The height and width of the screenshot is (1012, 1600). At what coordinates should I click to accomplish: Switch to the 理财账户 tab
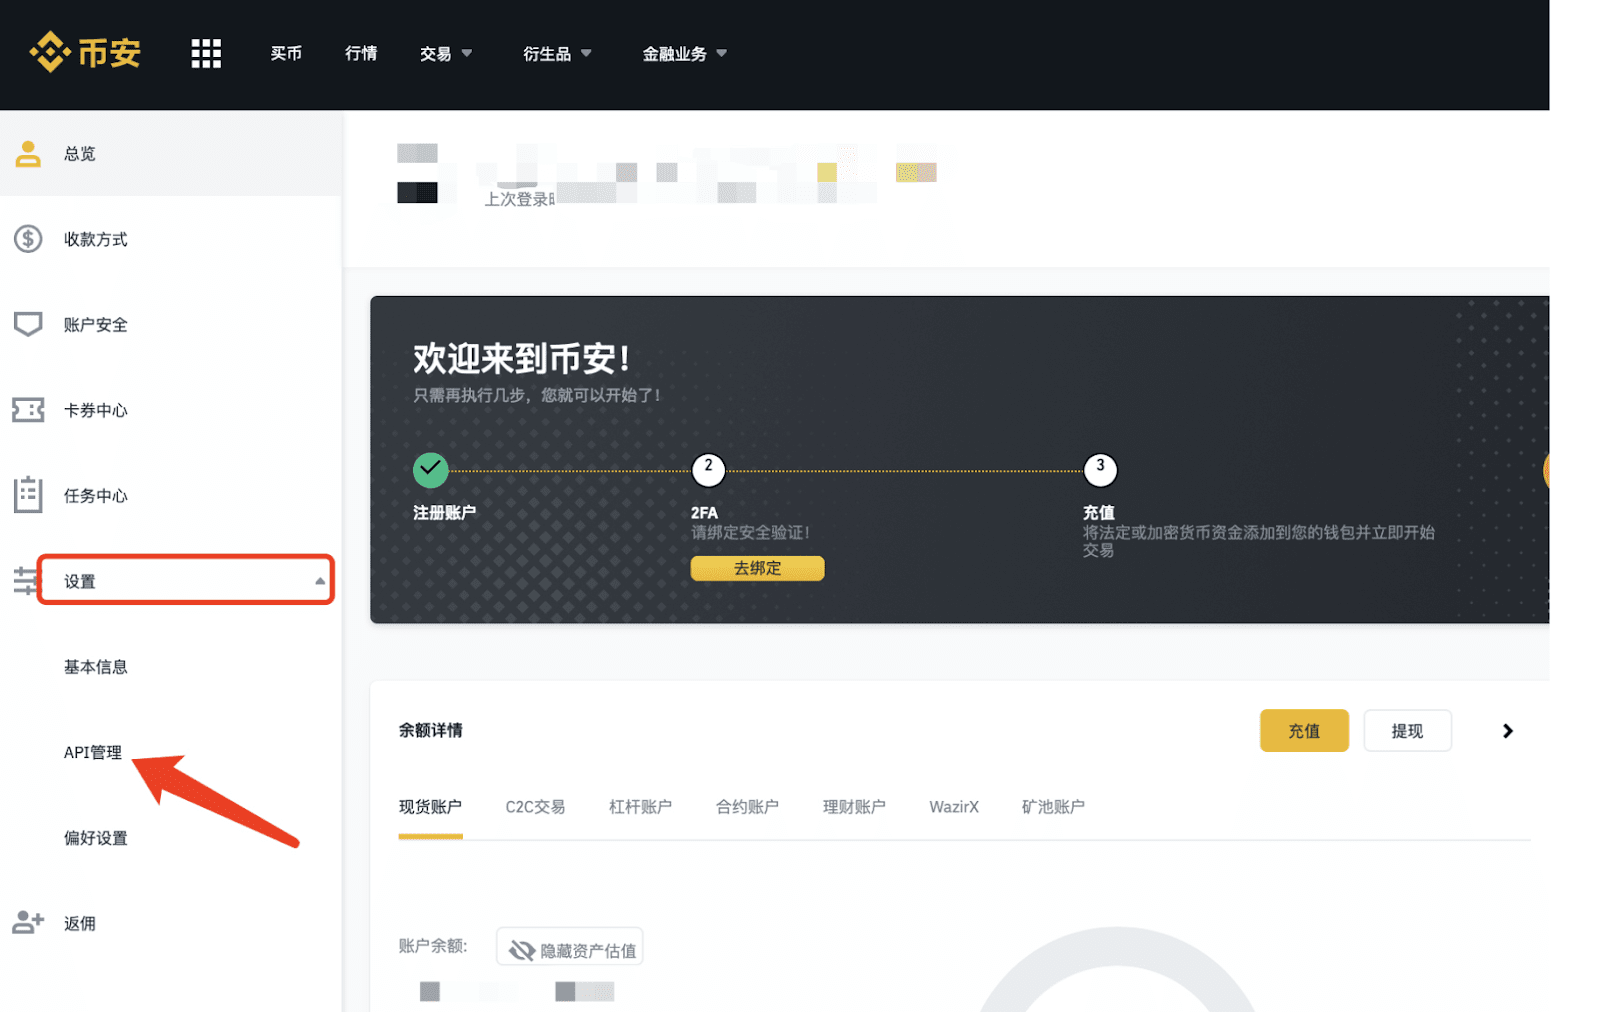point(854,807)
